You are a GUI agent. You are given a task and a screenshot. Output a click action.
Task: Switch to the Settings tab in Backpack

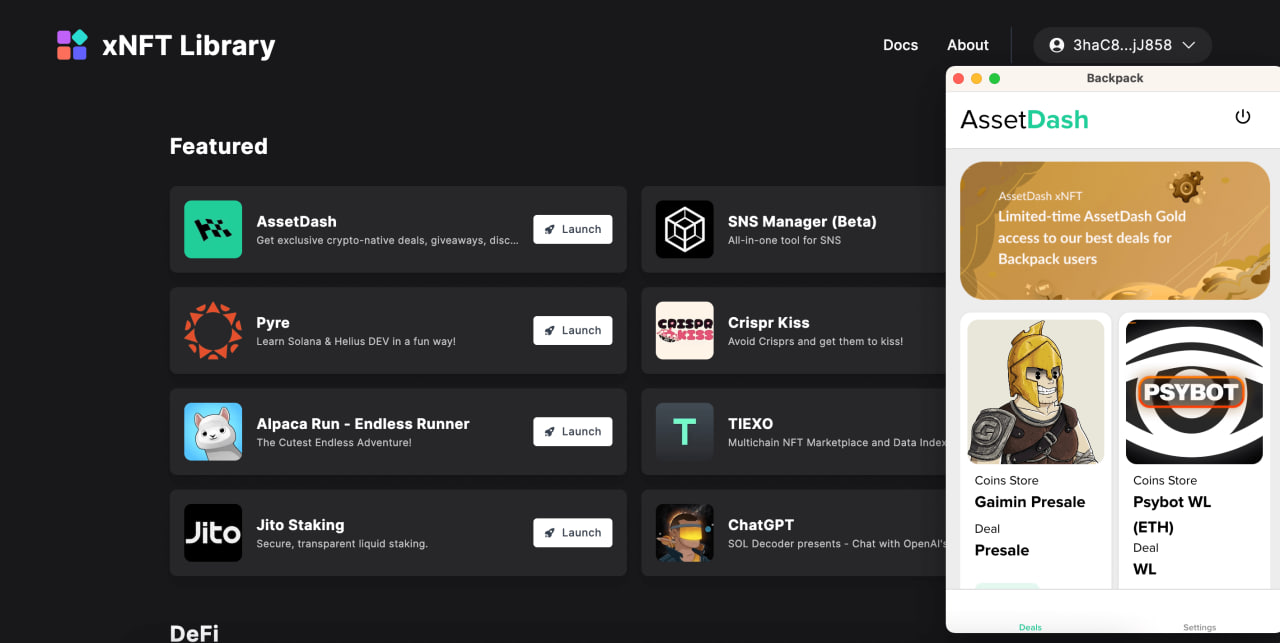click(1200, 627)
